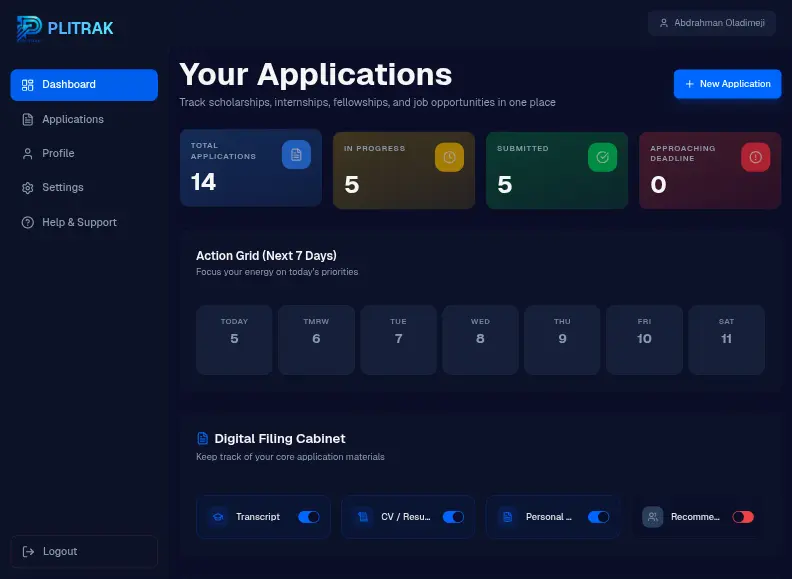The height and width of the screenshot is (579, 792).
Task: Click the user icon beside Abdrahman Oladimeji
Action: [664, 23]
